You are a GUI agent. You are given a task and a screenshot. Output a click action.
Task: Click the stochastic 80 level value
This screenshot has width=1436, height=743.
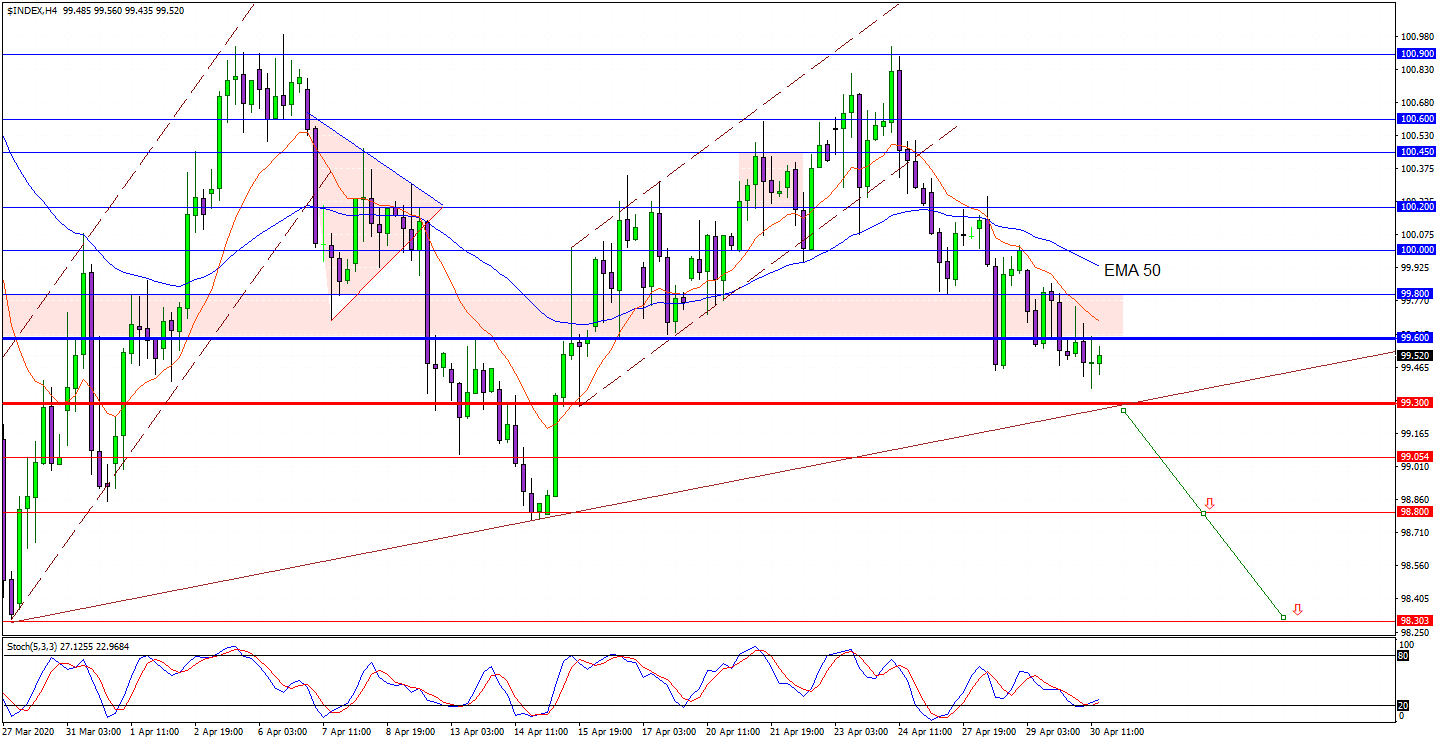[x=1402, y=656]
